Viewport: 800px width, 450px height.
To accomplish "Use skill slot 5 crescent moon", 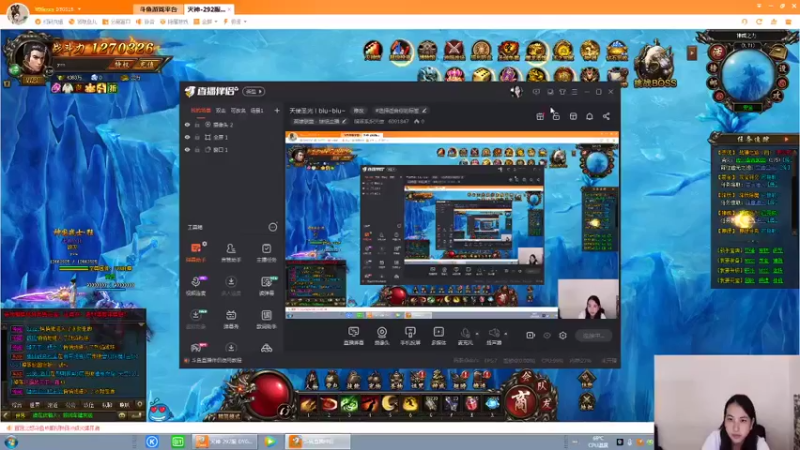I will [390, 404].
